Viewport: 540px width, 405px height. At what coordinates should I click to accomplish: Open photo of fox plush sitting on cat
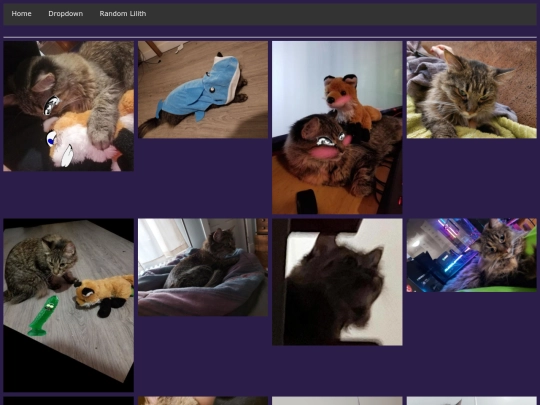(x=337, y=128)
